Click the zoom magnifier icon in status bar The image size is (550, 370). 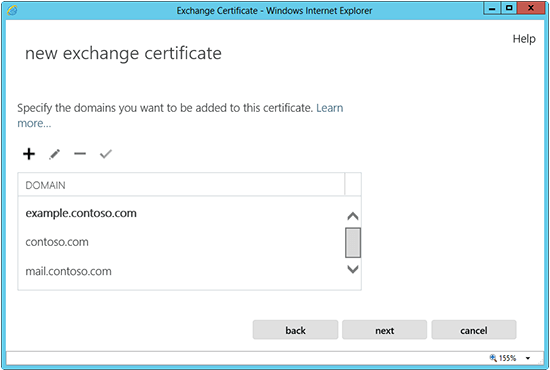click(x=493, y=358)
